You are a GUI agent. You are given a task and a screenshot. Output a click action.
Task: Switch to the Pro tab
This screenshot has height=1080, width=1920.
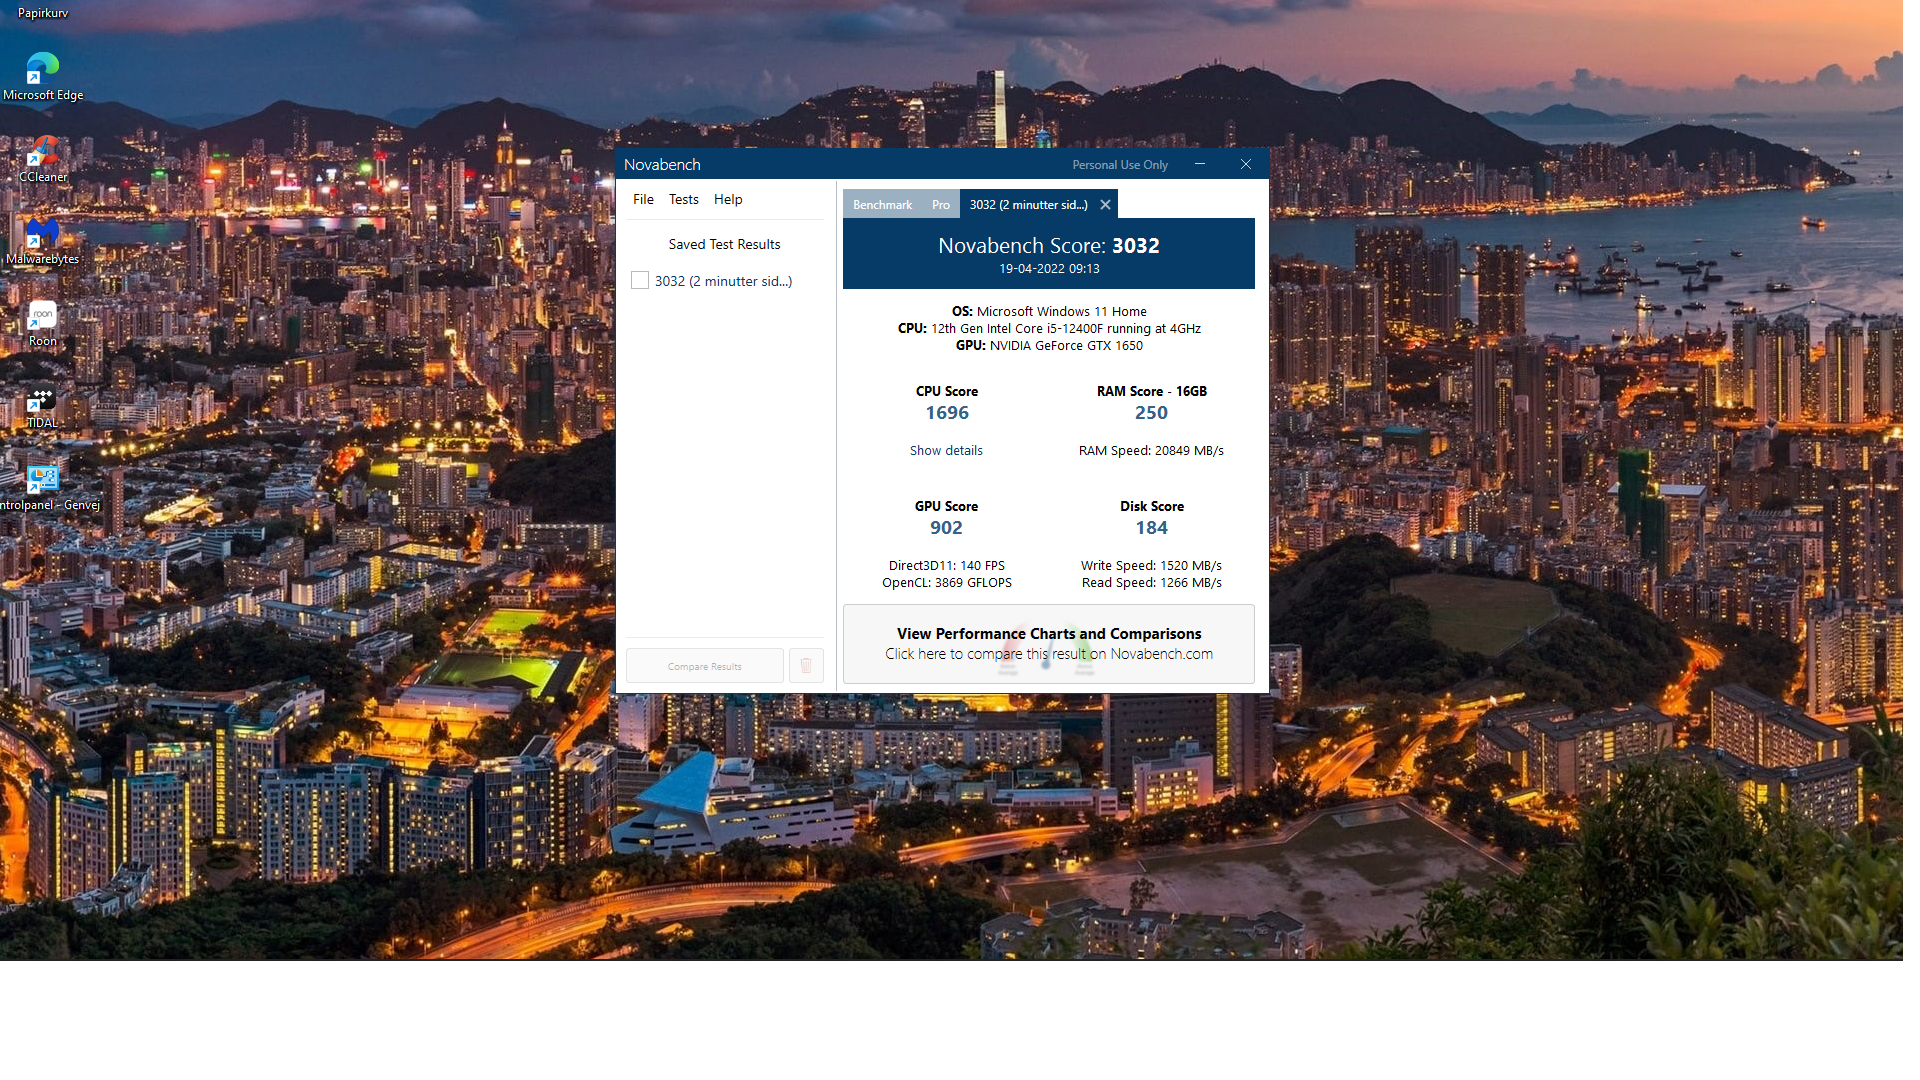941,205
